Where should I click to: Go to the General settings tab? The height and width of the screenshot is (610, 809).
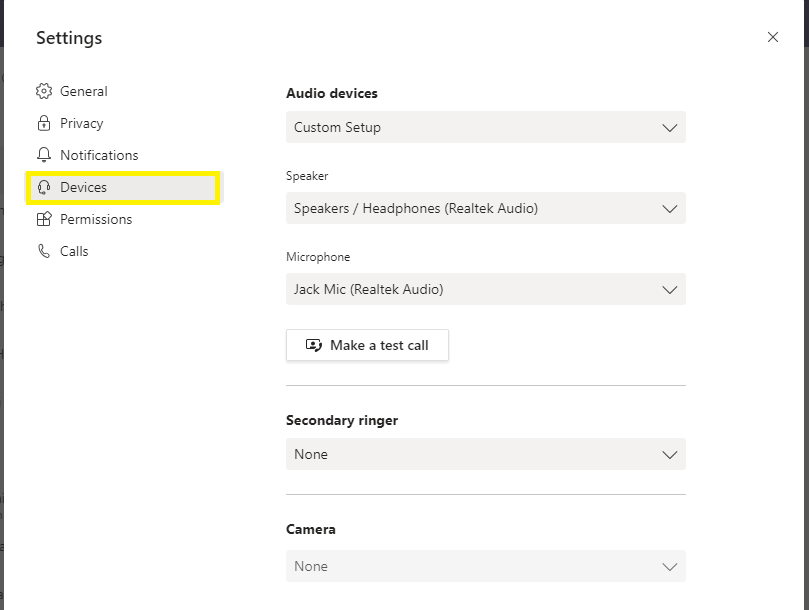[x=84, y=91]
